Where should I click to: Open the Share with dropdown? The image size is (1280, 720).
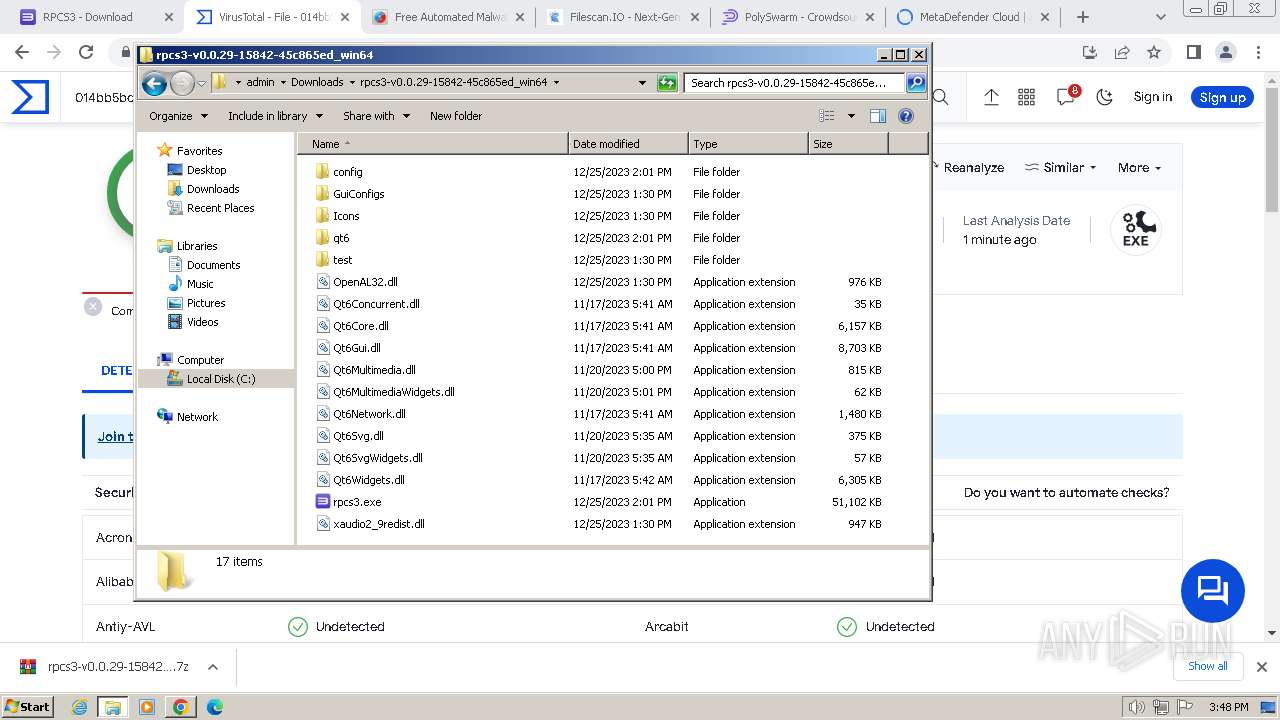point(376,116)
